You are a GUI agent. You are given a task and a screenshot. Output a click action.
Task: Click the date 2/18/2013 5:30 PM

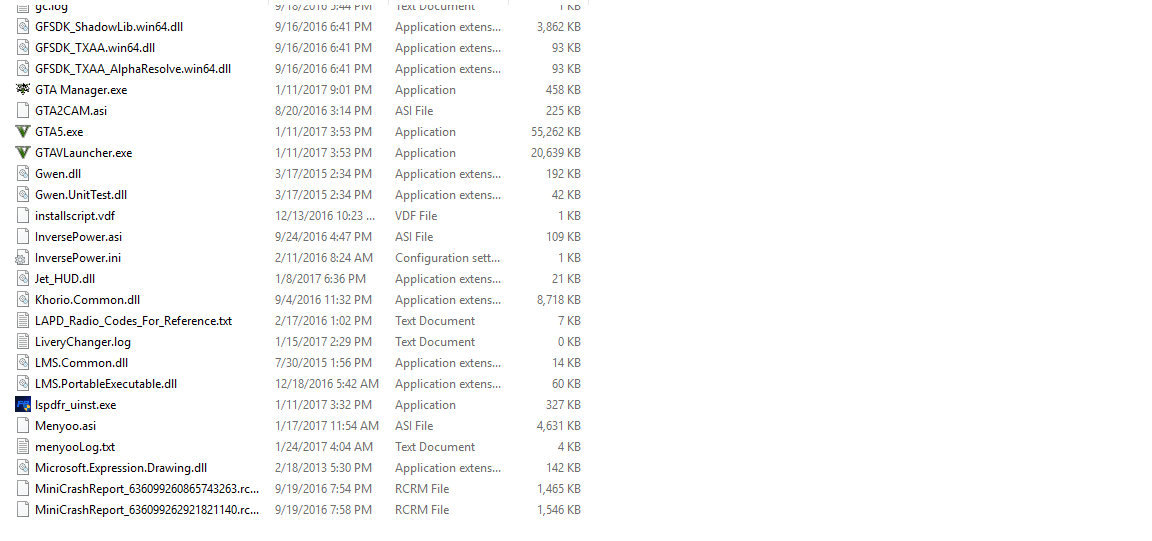[323, 467]
